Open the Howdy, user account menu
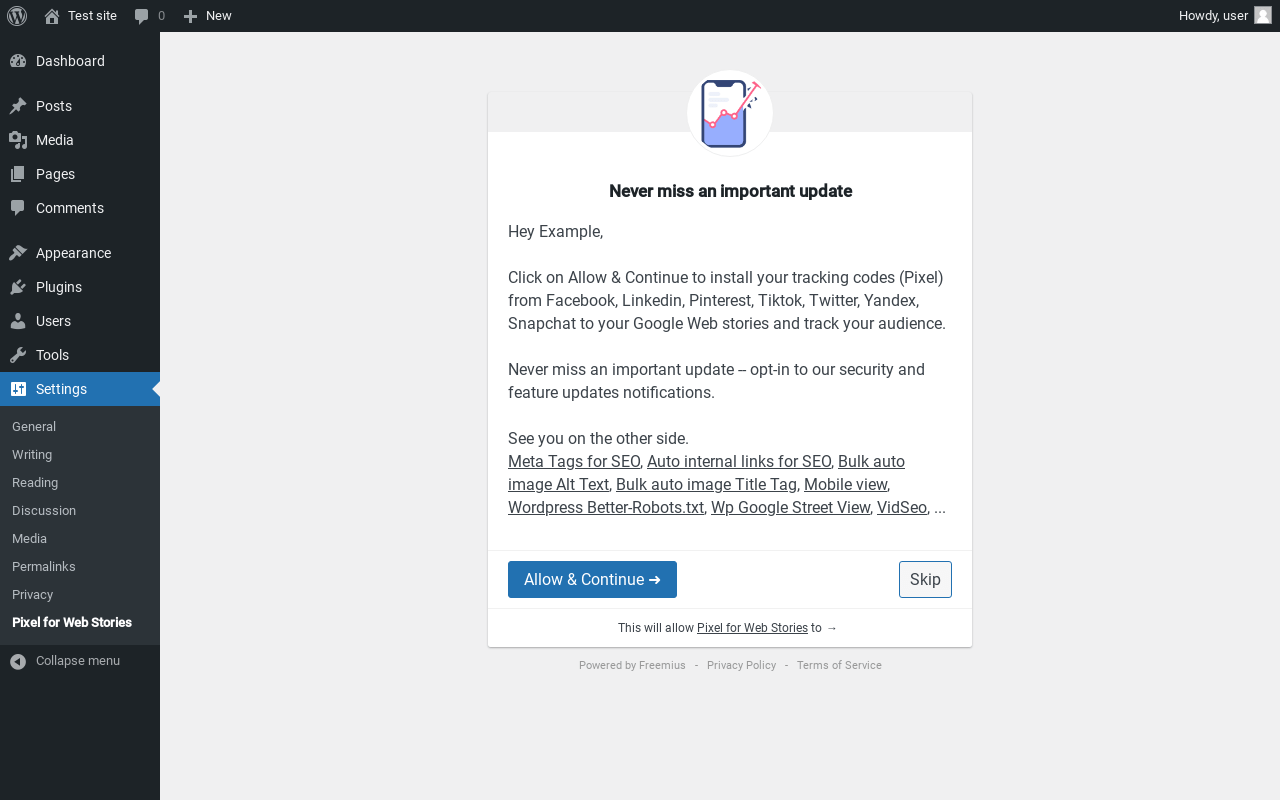Screen dimensions: 1280x800 (x=1225, y=16)
